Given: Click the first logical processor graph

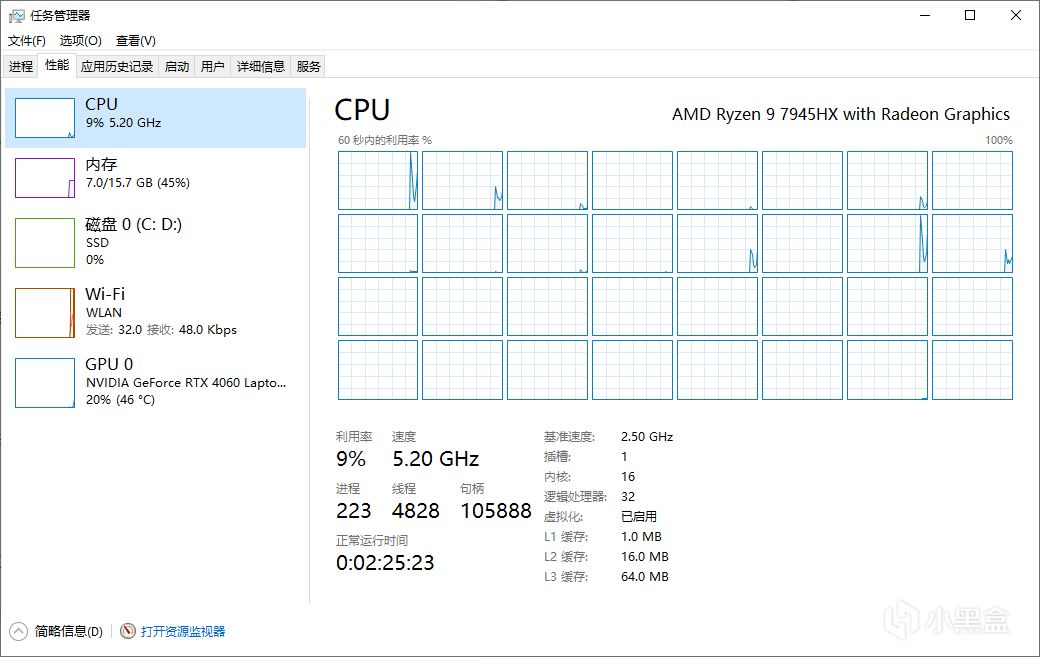Looking at the screenshot, I should 378,180.
